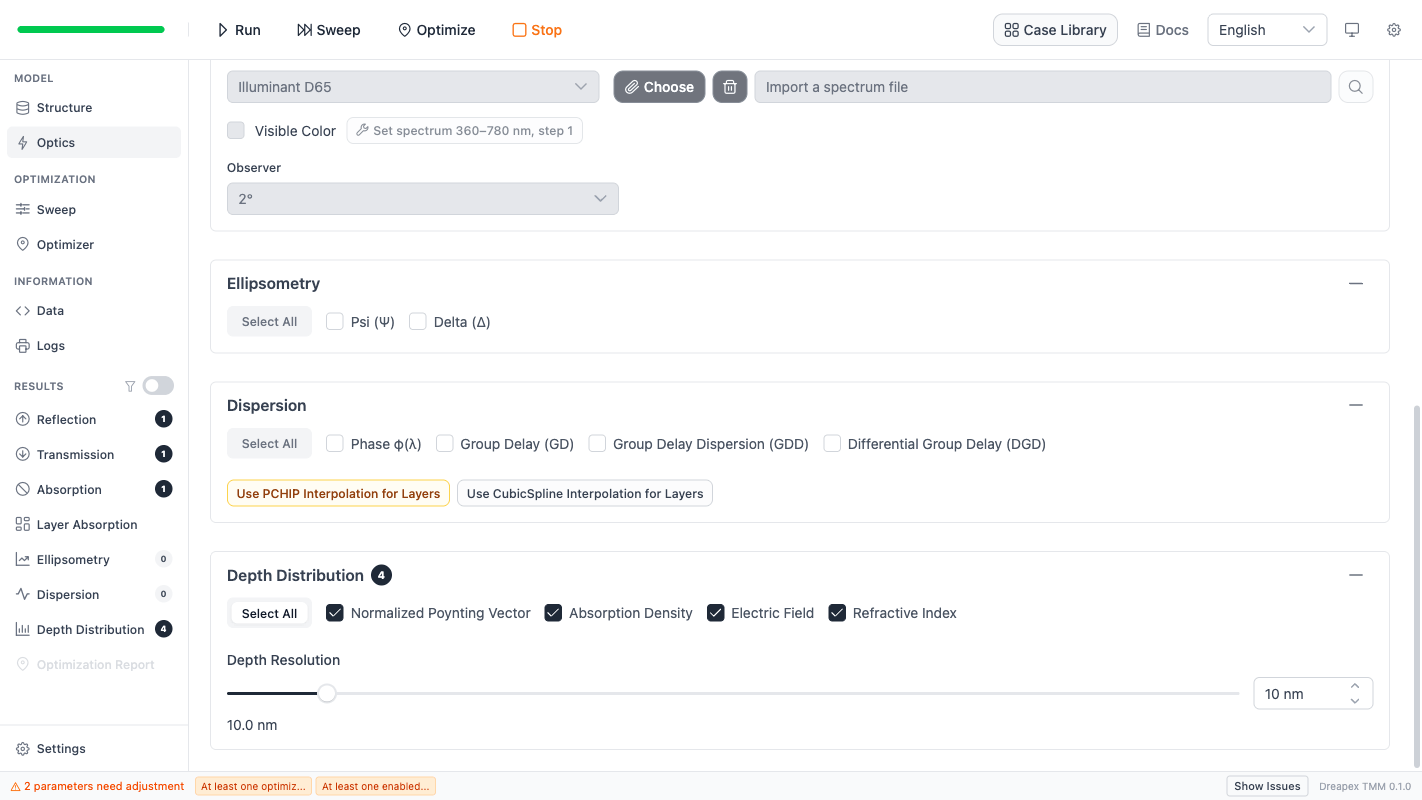
Task: Open the Case Library
Action: click(x=1055, y=30)
